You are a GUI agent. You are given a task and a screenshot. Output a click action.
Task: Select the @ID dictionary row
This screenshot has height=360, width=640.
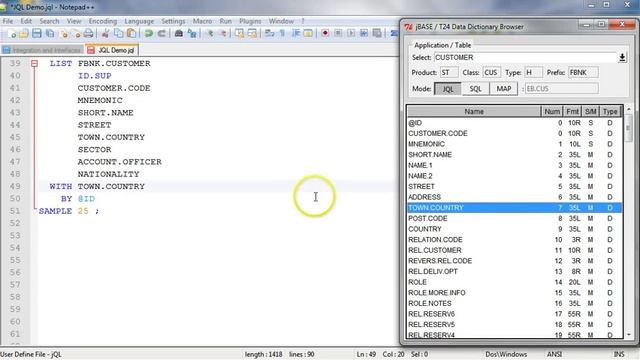click(515, 123)
